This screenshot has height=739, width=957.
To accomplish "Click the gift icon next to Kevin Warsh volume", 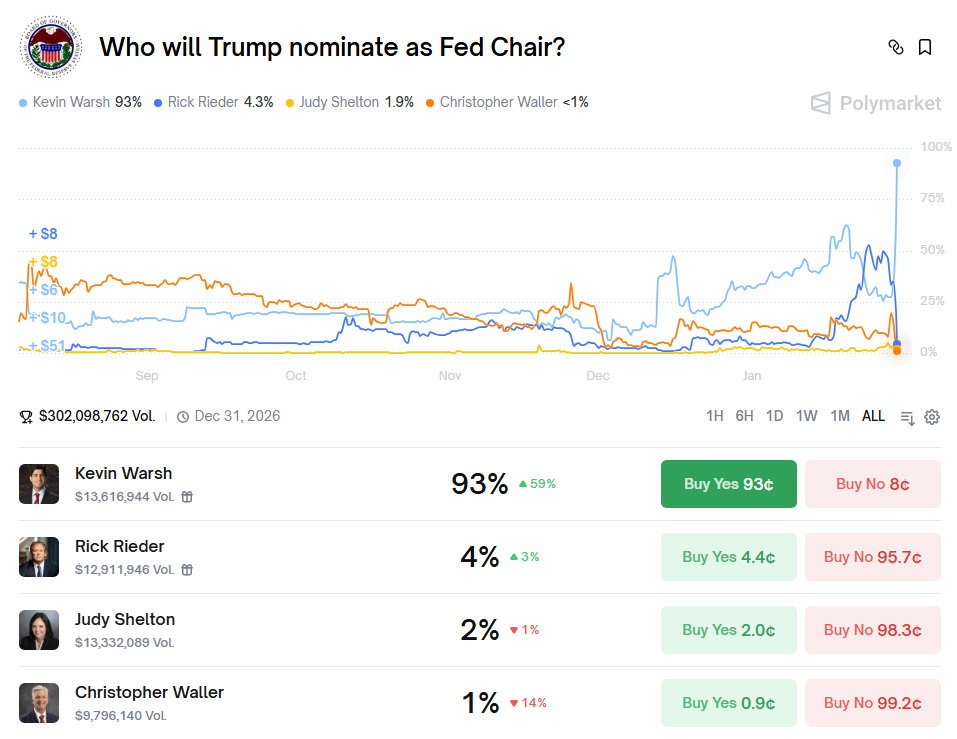I will 187,496.
